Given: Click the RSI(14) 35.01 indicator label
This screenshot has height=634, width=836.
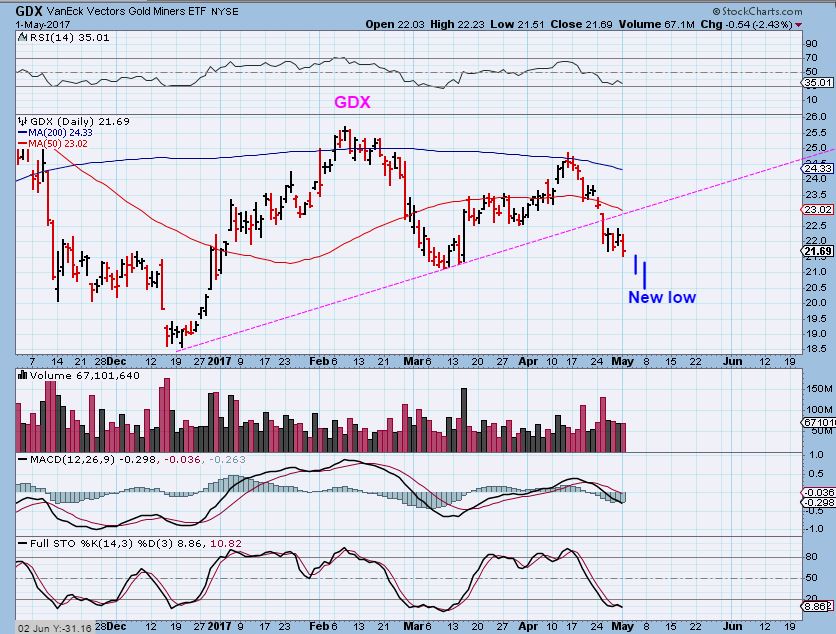Looking at the screenshot, I should tap(69, 37).
